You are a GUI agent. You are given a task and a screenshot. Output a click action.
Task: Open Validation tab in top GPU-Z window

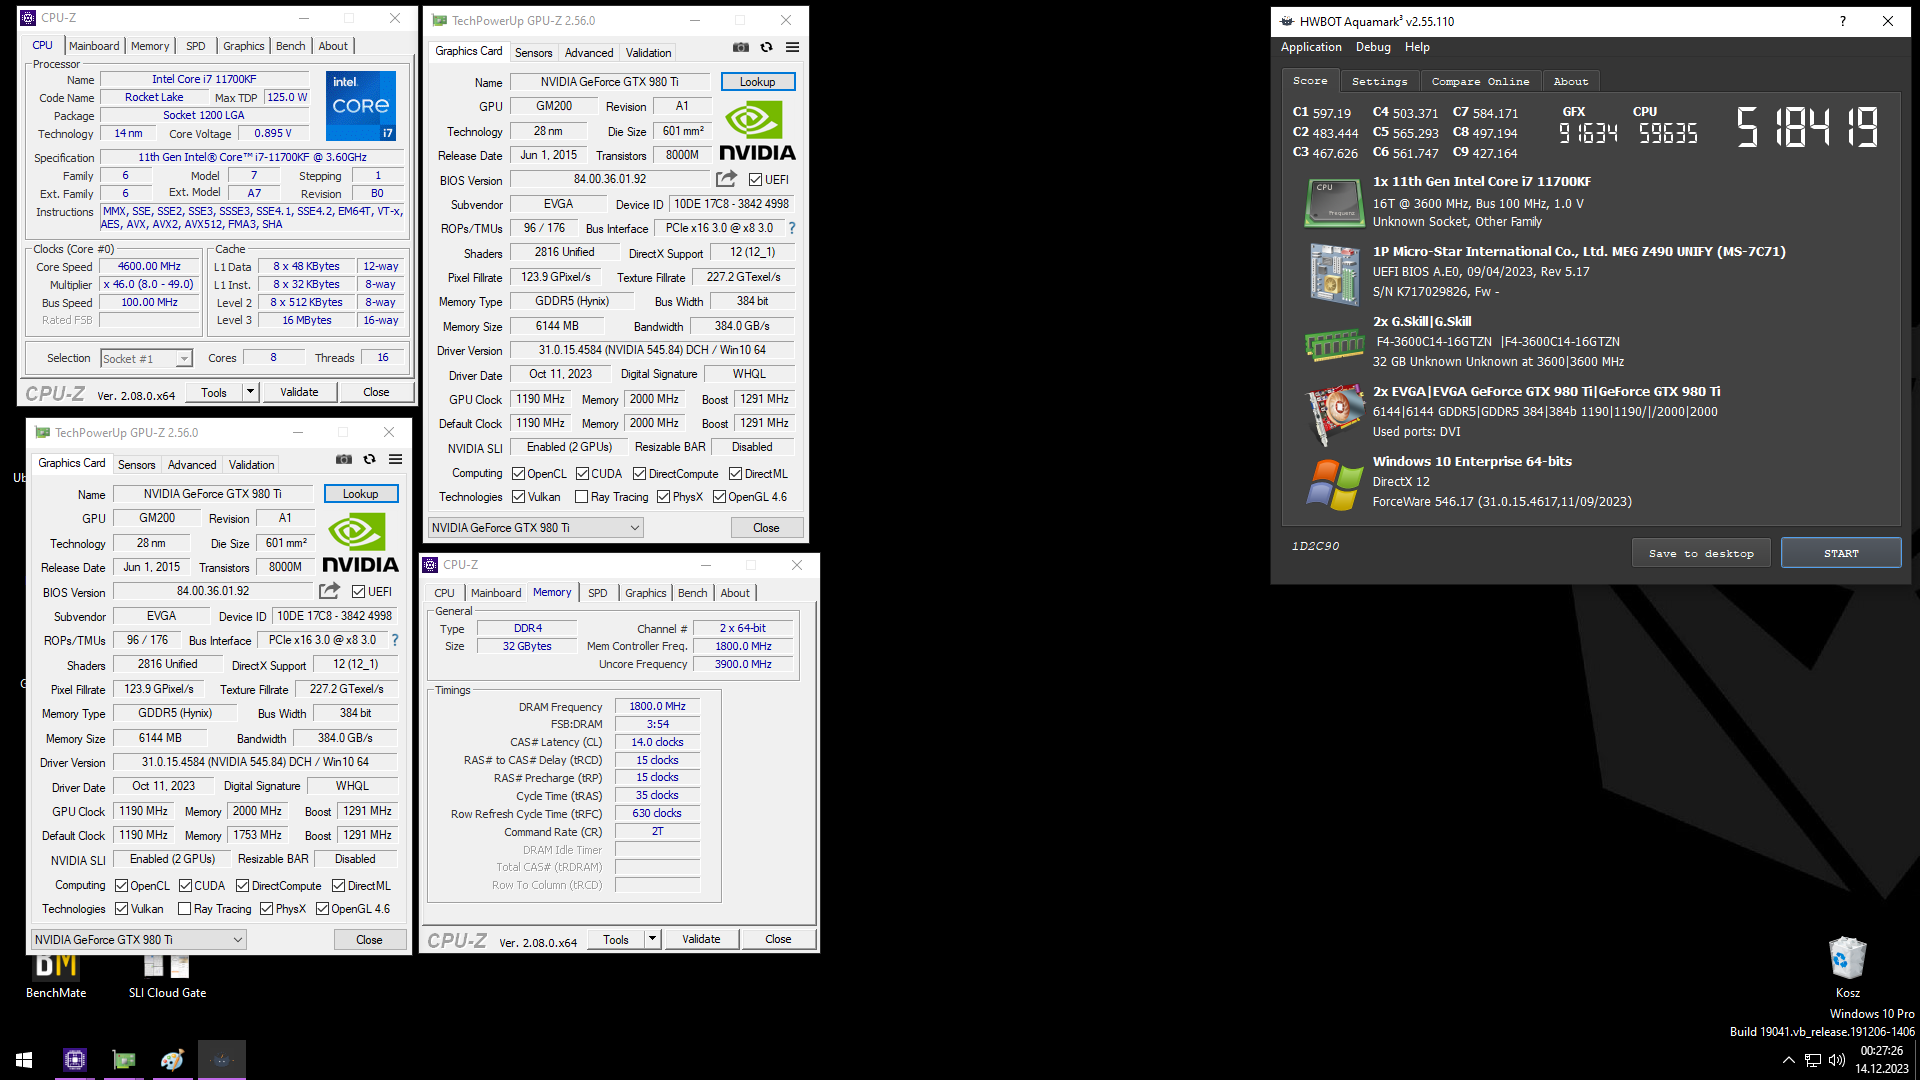[x=649, y=53]
